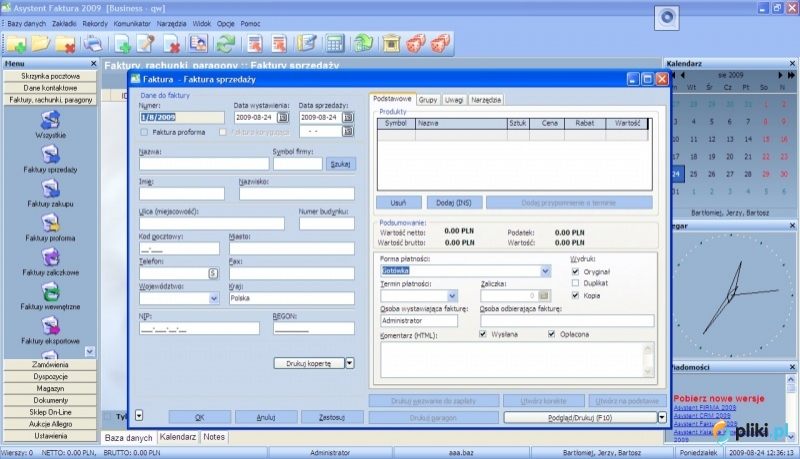
Task: Click the green refresh arrows icon
Action: (226, 44)
